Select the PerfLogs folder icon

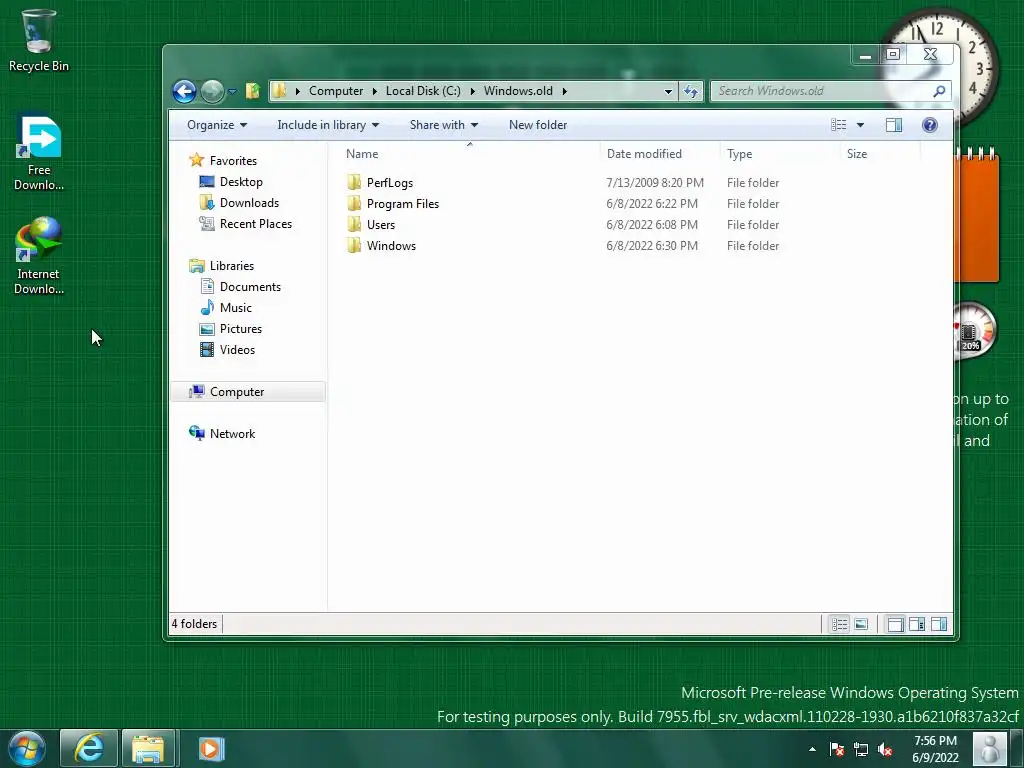coord(354,182)
